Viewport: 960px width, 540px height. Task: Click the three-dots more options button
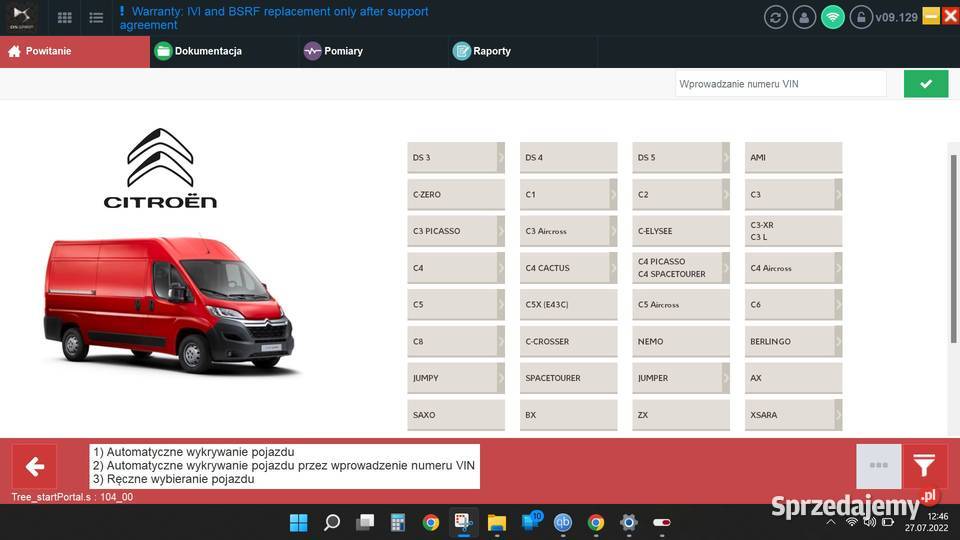[879, 467]
